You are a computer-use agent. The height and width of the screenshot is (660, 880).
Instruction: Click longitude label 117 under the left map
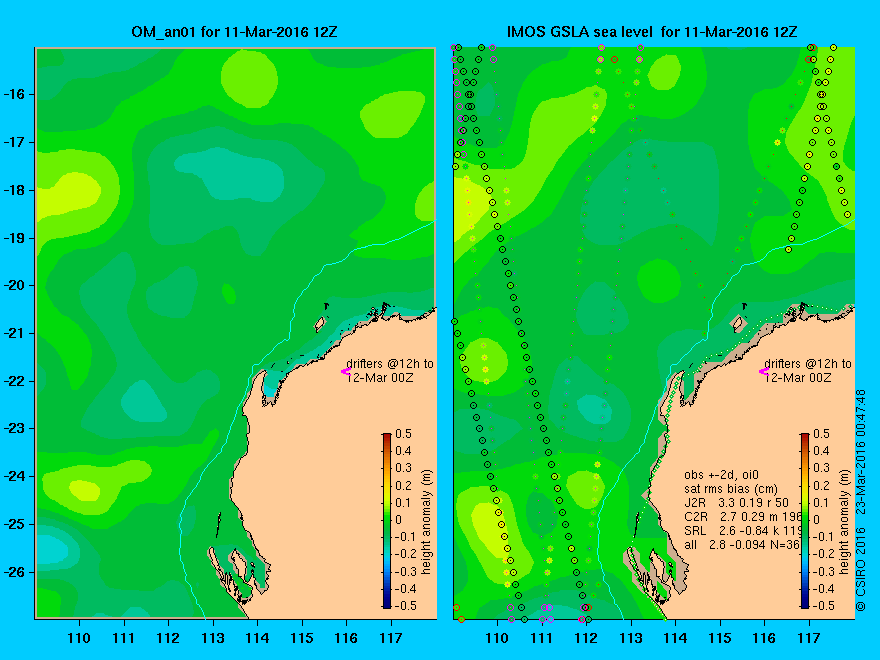[391, 638]
